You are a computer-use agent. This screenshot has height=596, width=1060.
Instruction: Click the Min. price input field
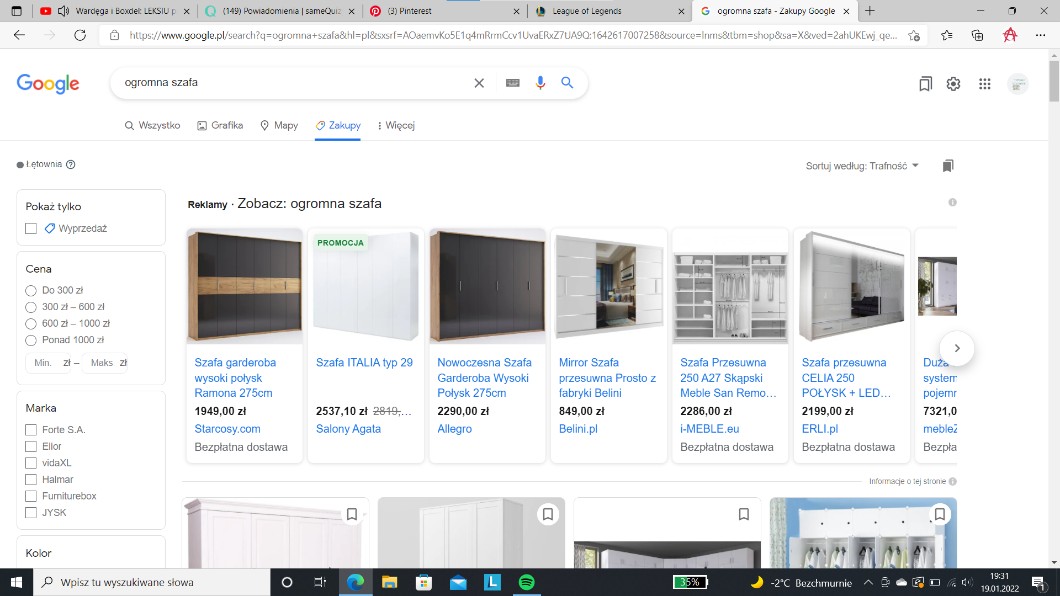coord(44,363)
